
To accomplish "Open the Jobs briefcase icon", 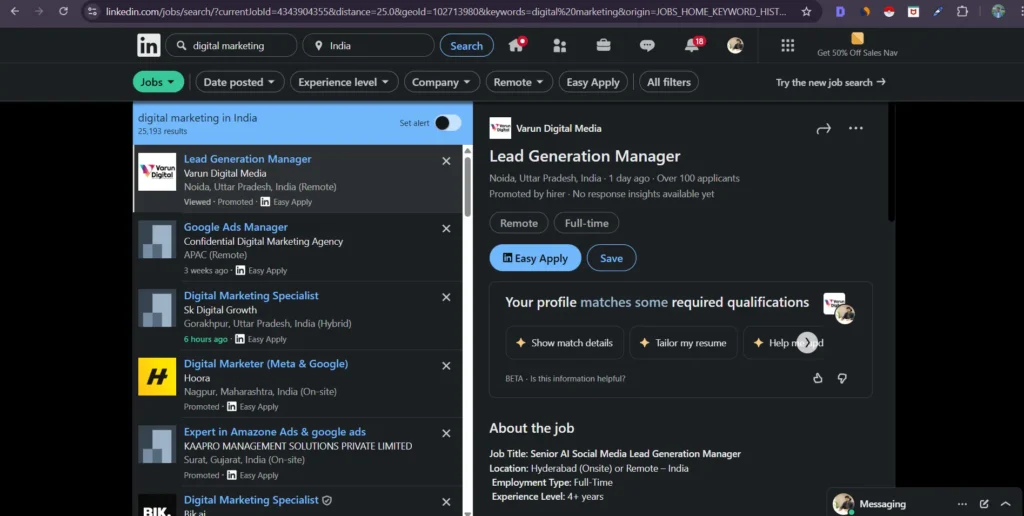I will coord(604,45).
